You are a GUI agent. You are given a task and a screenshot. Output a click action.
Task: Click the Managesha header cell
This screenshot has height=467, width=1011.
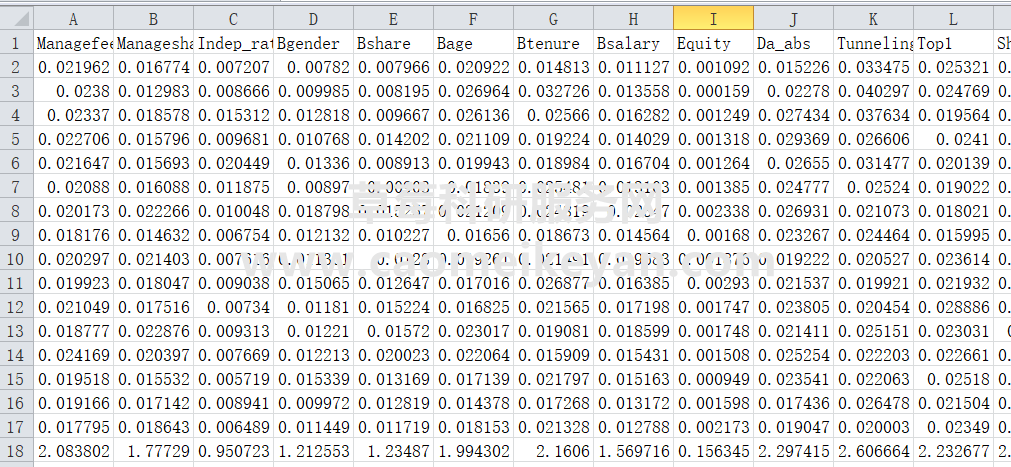pyautogui.click(x=153, y=43)
